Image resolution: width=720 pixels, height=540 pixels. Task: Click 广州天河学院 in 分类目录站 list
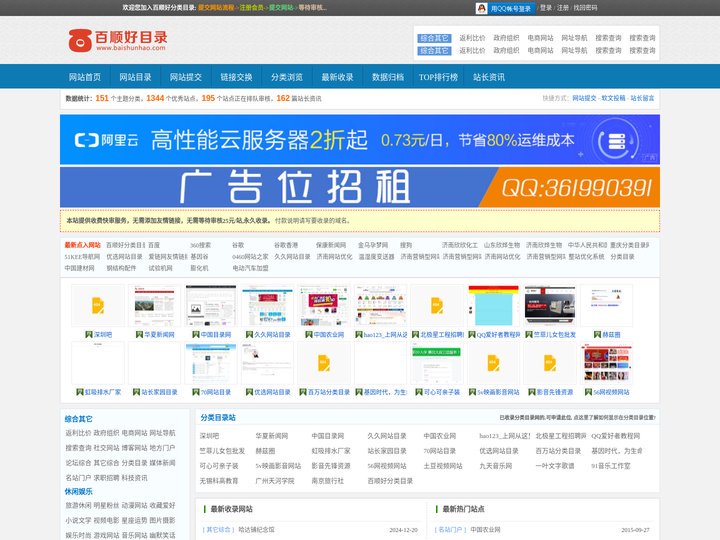click(275, 481)
